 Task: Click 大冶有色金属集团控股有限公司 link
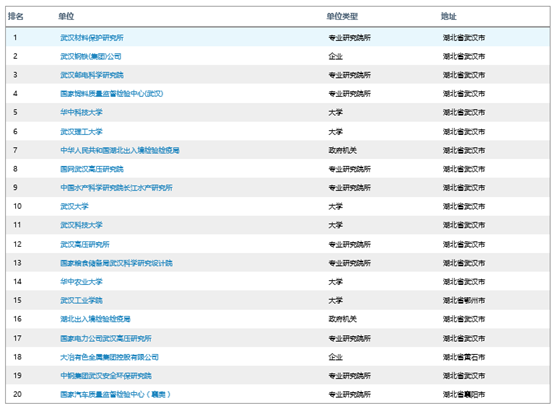(x=109, y=357)
